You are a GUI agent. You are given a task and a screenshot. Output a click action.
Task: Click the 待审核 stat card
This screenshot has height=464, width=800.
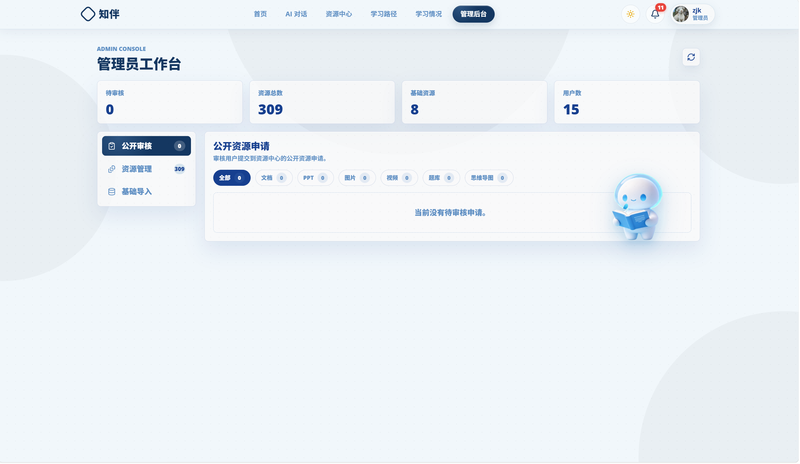170,102
